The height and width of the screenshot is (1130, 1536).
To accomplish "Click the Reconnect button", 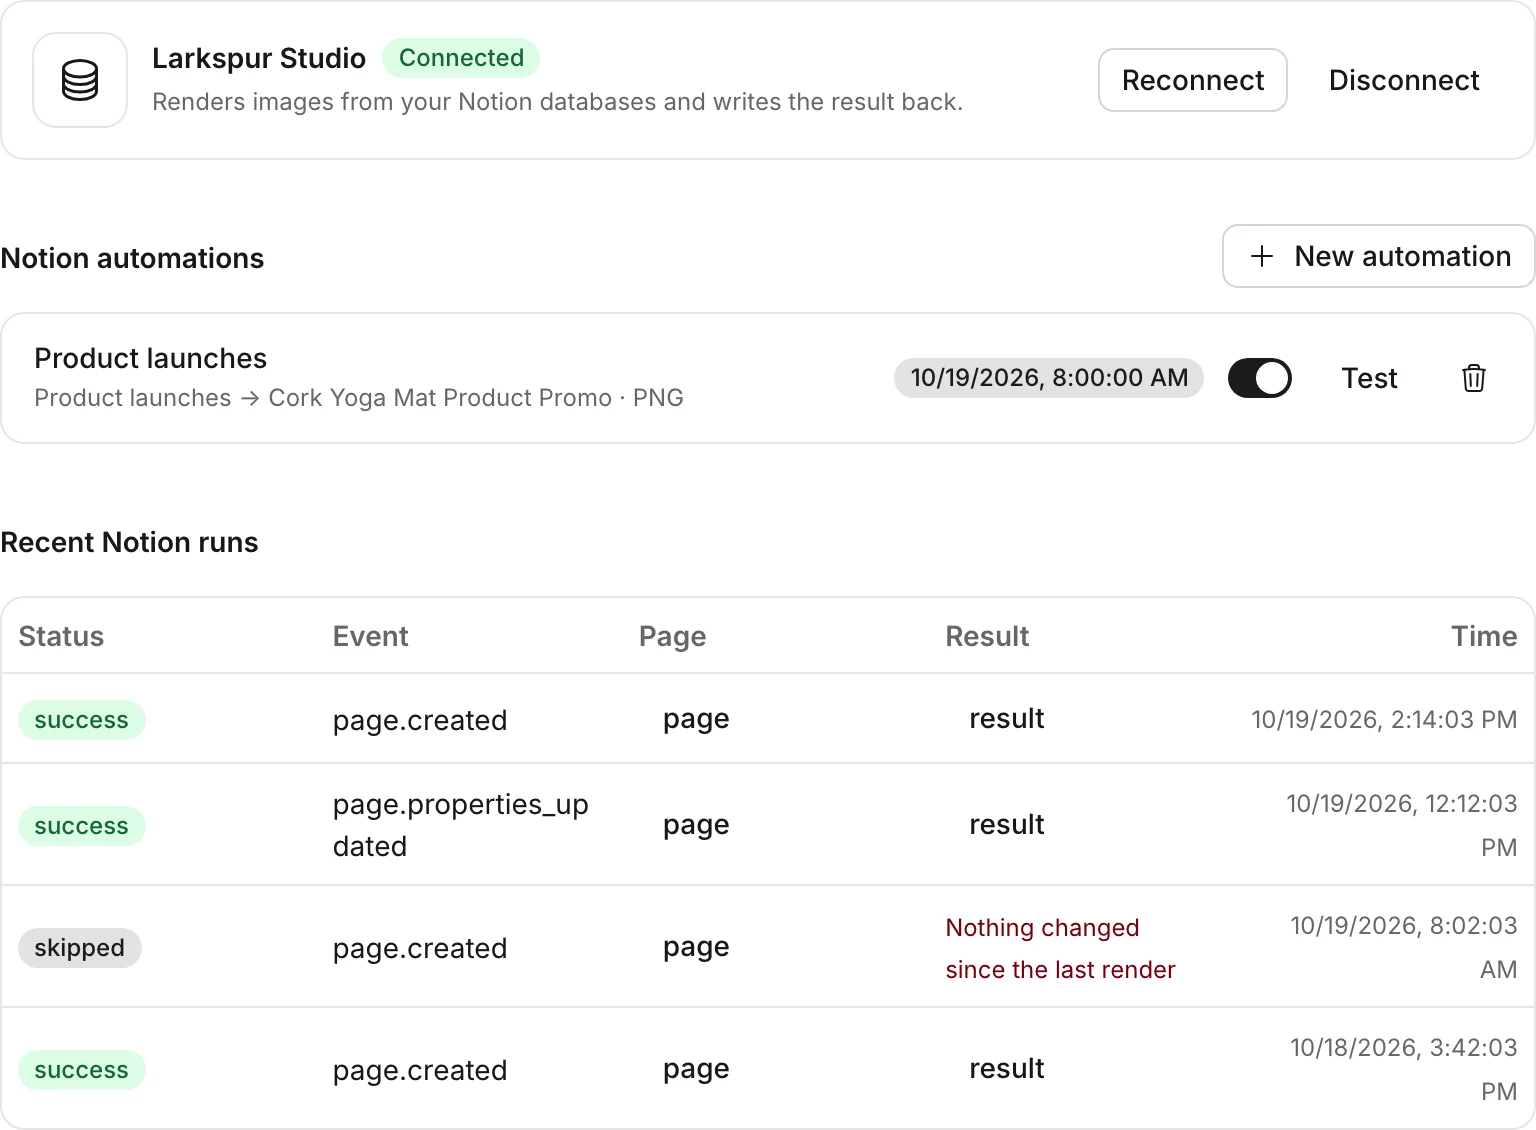I will [x=1193, y=80].
